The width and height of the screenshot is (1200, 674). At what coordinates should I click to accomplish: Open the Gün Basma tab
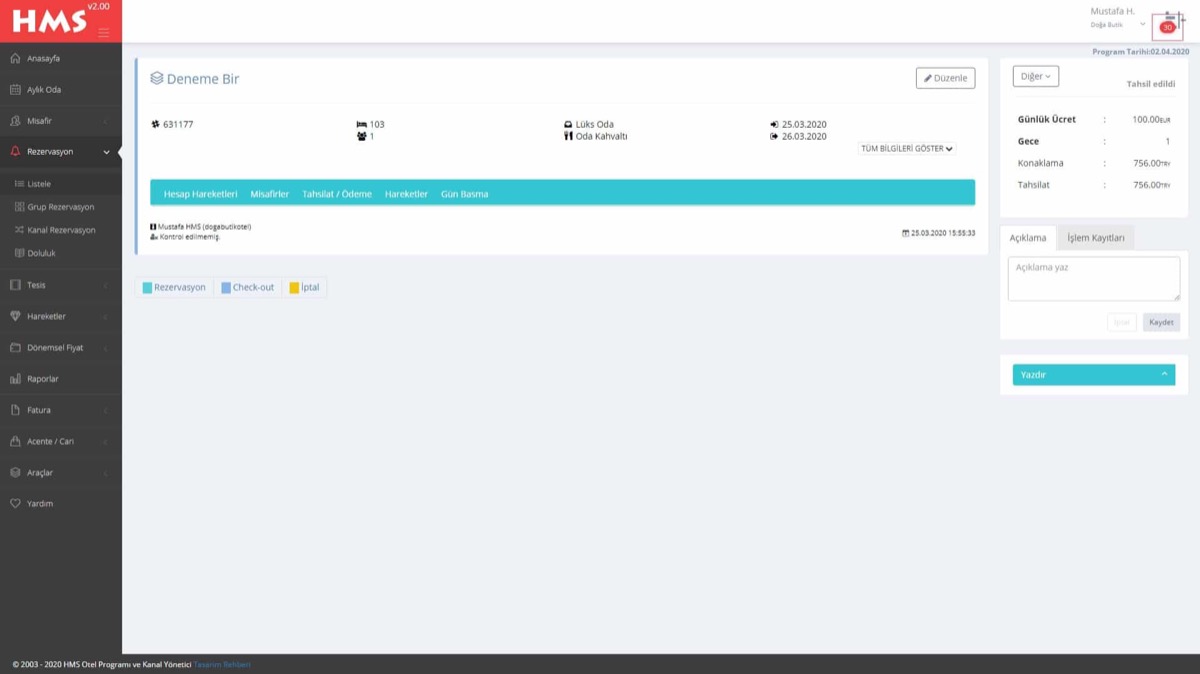point(465,194)
